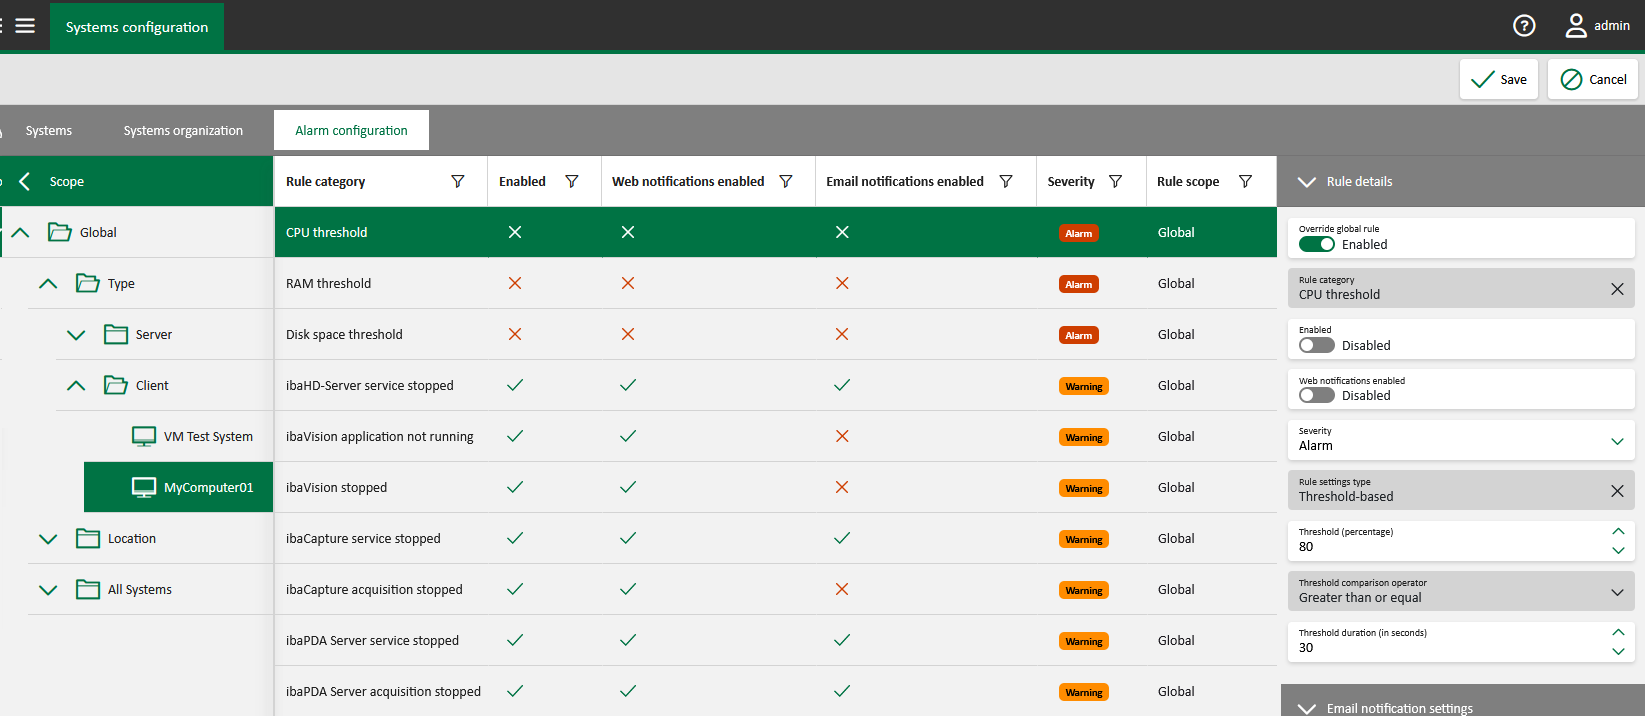Toggle the Web notifications enabled switch
Screen dimensions: 1645x716
click(1317, 395)
